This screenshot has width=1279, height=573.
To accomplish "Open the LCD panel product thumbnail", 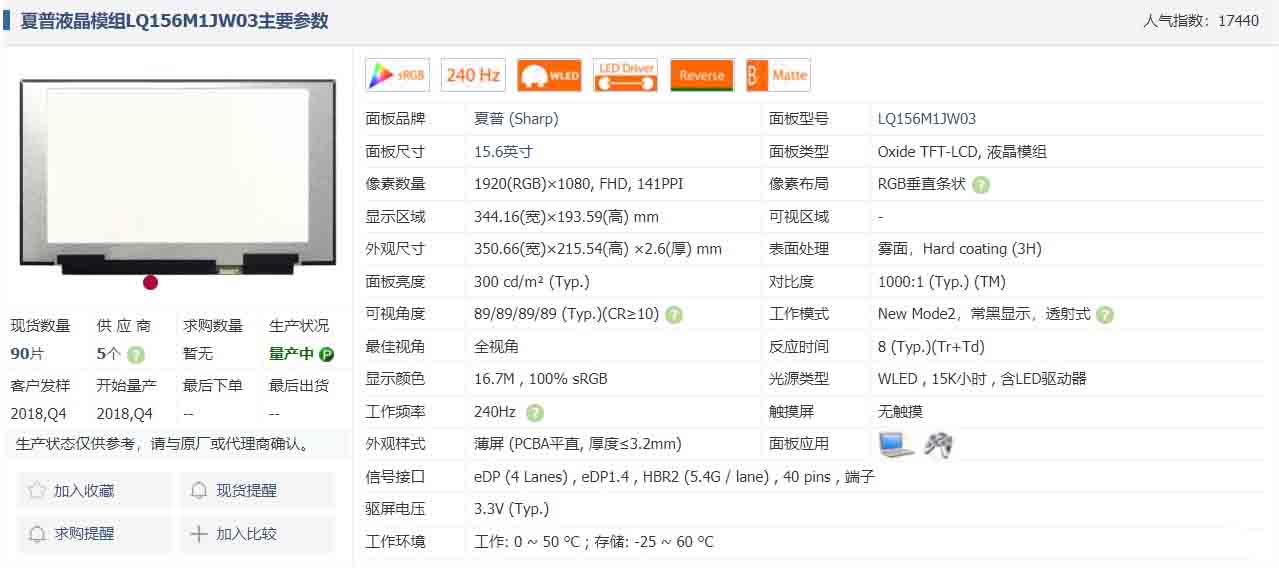I will [178, 177].
